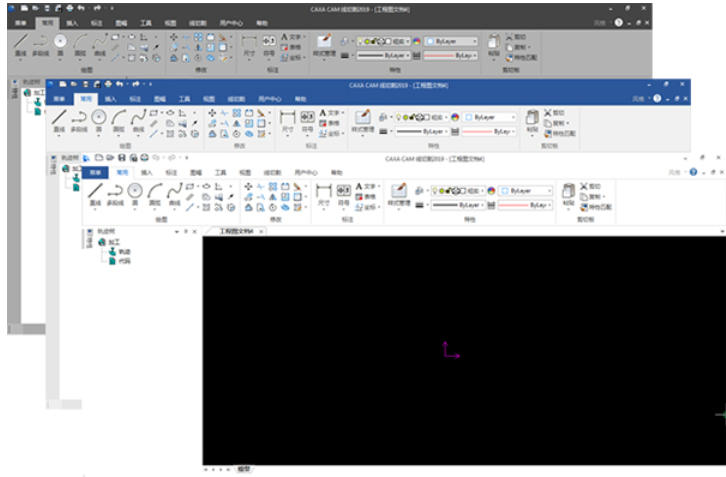Click the 符号 symbol tool in front window
The height and width of the screenshot is (477, 726).
343,192
